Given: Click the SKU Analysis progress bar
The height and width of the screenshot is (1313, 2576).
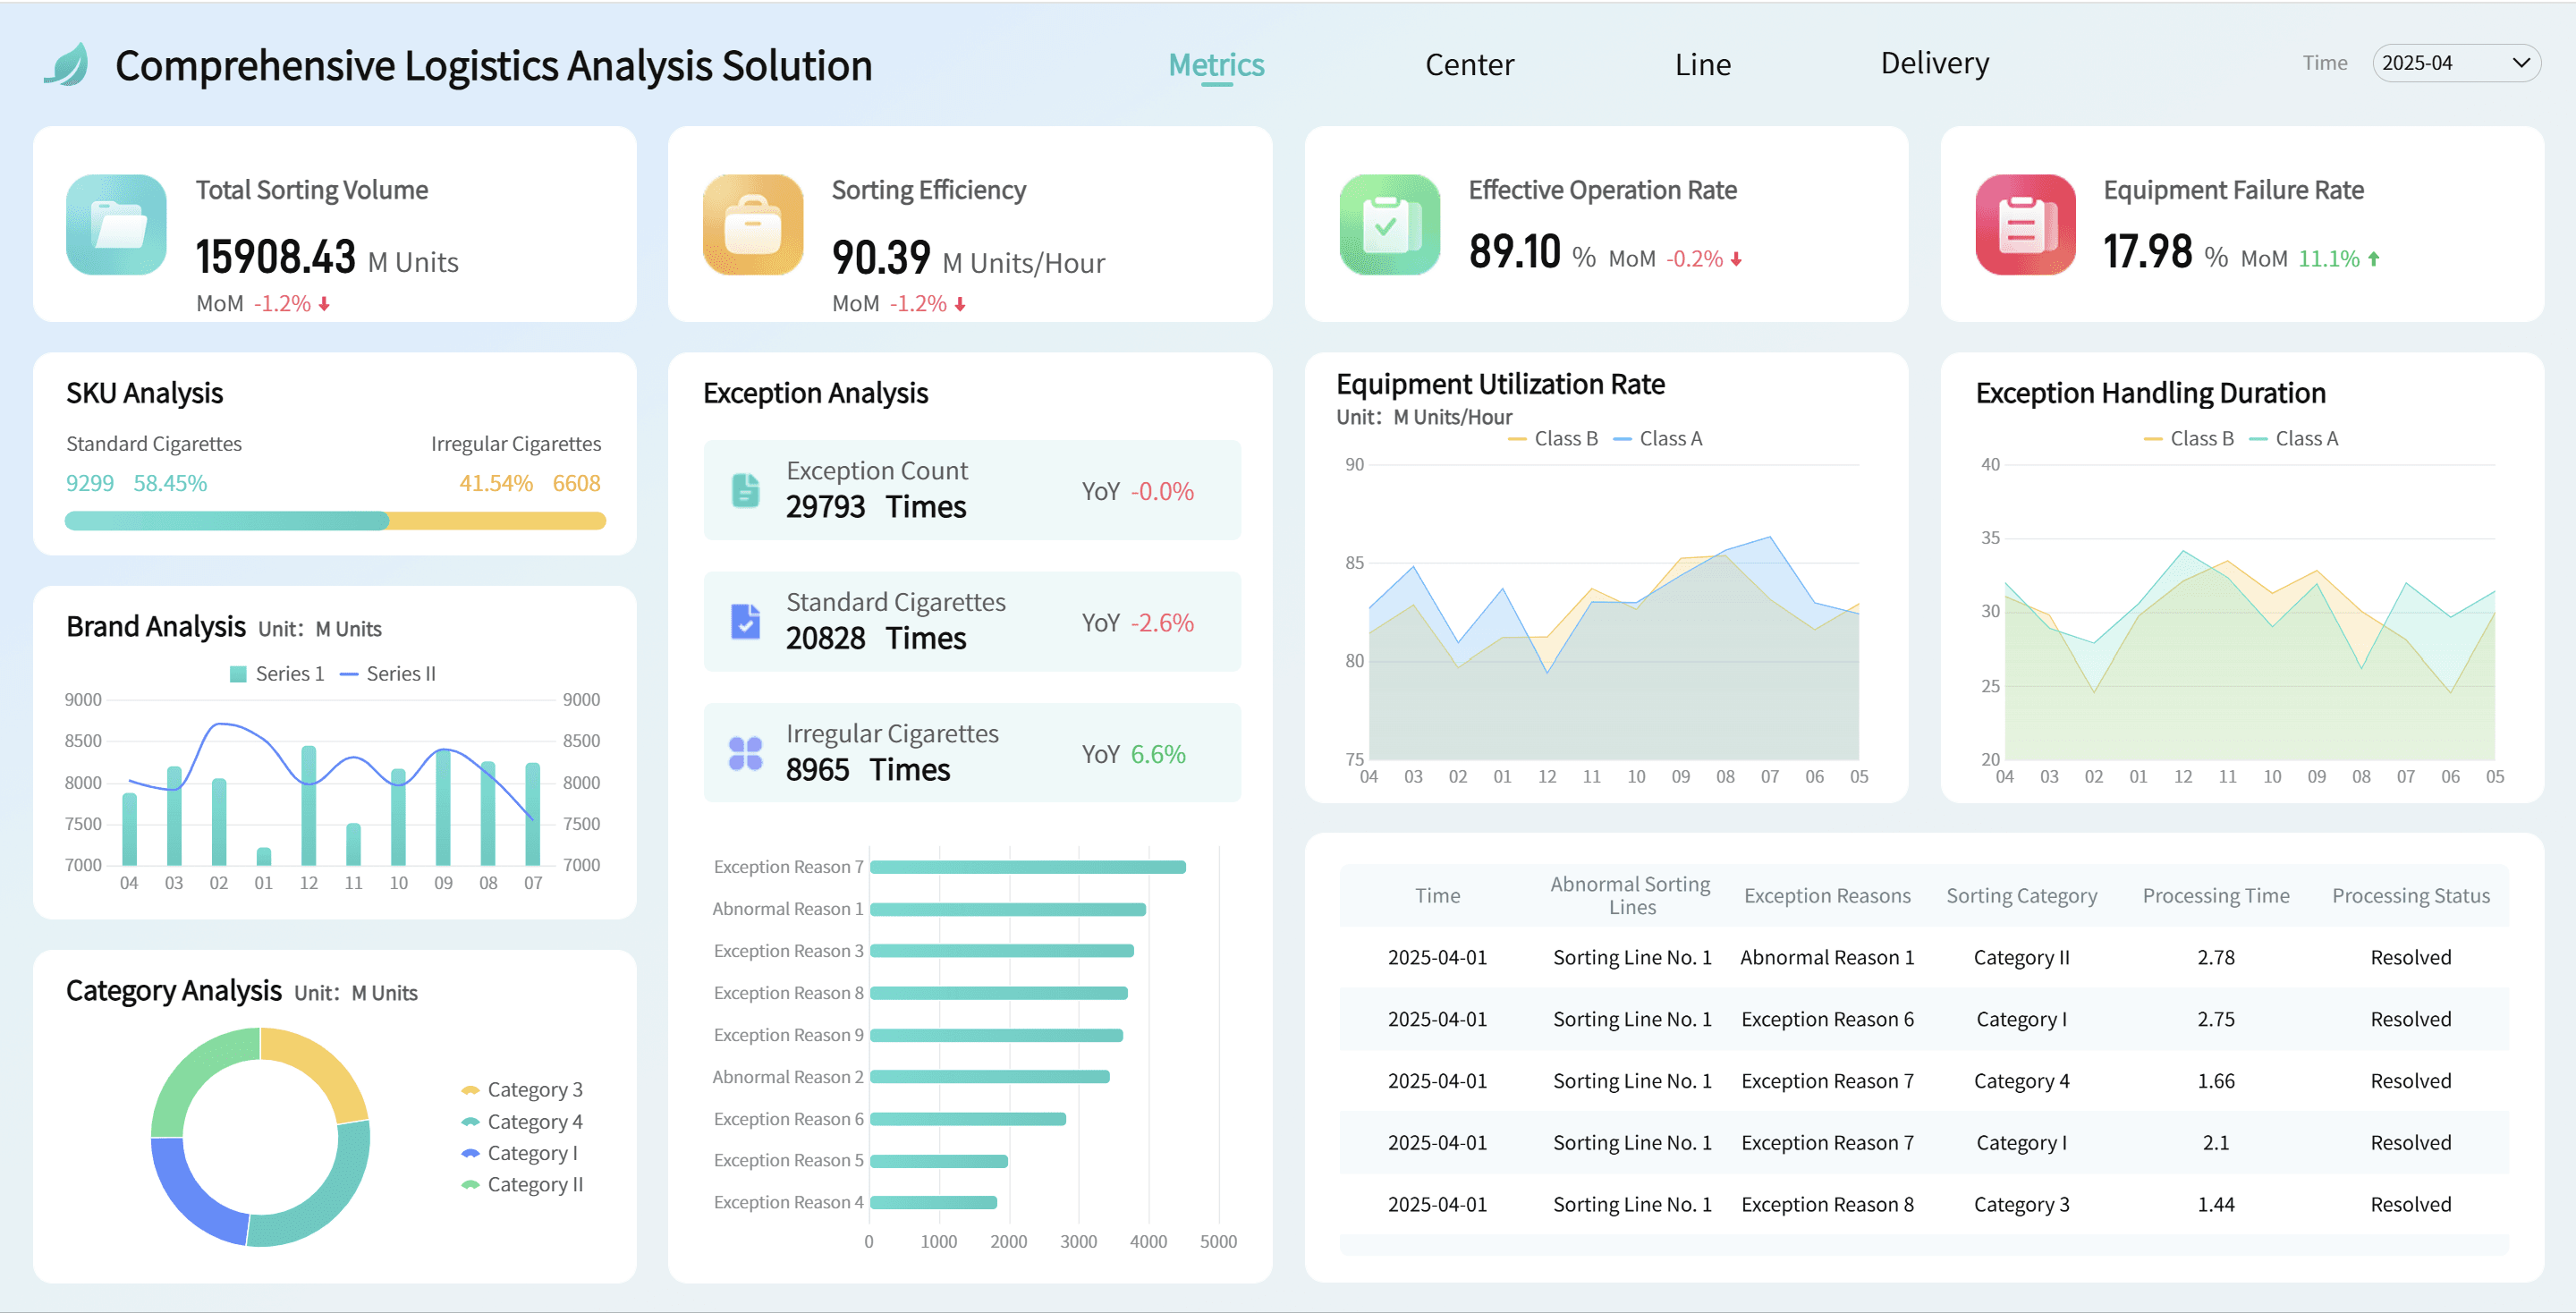Looking at the screenshot, I should pos(335,521).
